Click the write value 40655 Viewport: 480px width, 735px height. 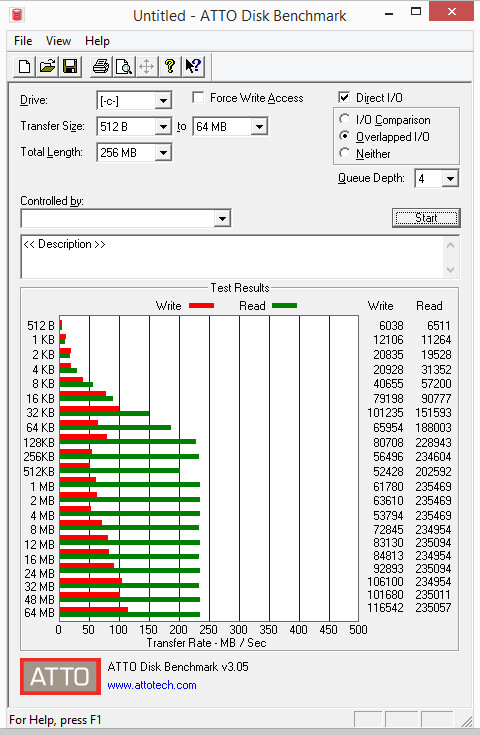(x=388, y=383)
